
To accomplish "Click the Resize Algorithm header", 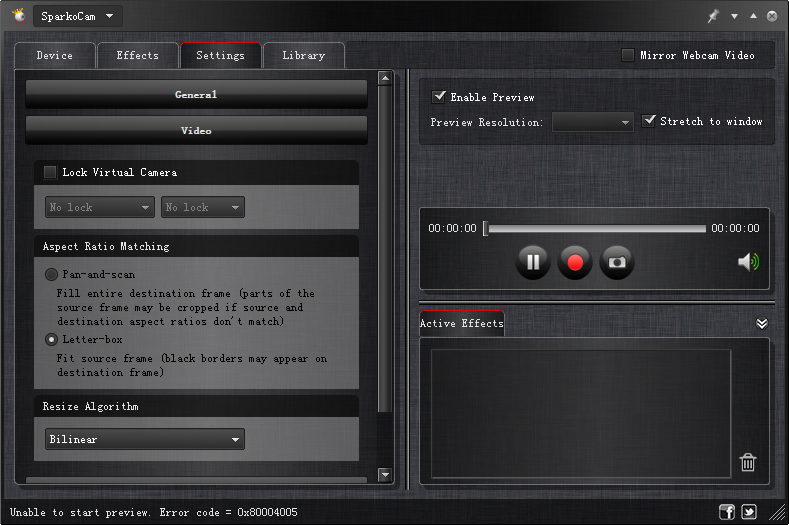I will 196,406.
